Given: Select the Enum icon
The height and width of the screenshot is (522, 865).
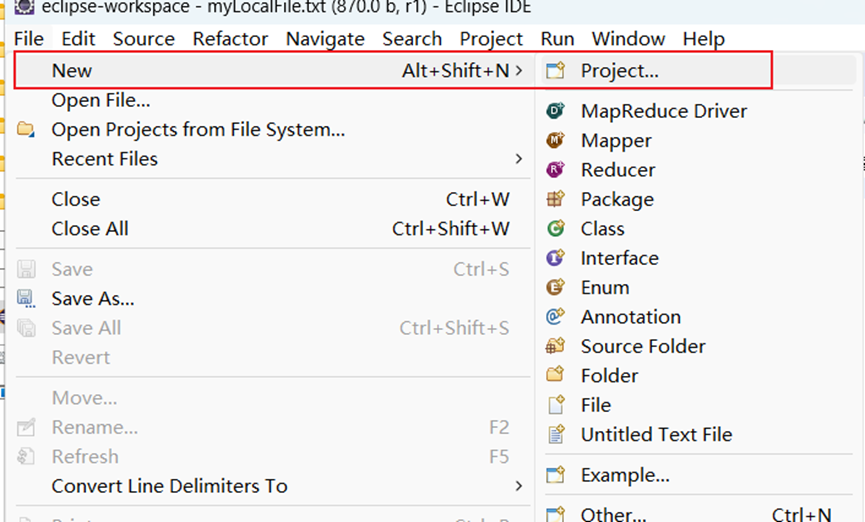Looking at the screenshot, I should coord(556,287).
